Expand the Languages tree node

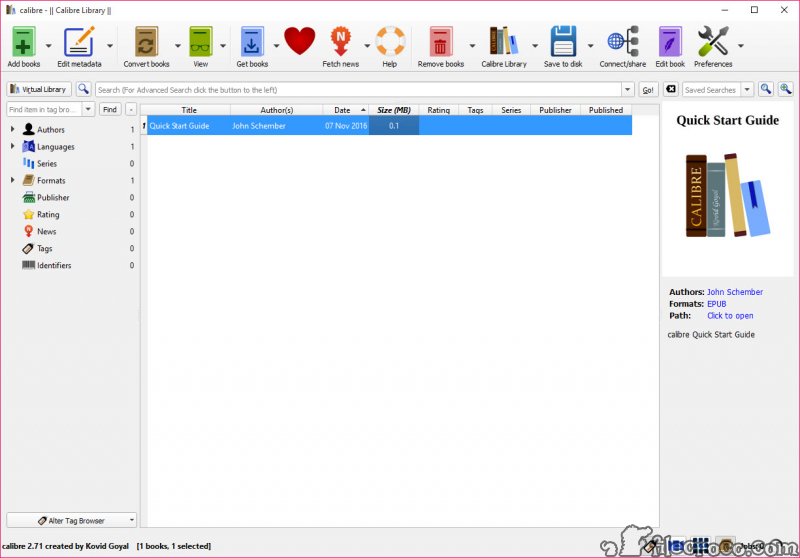pyautogui.click(x=12, y=146)
